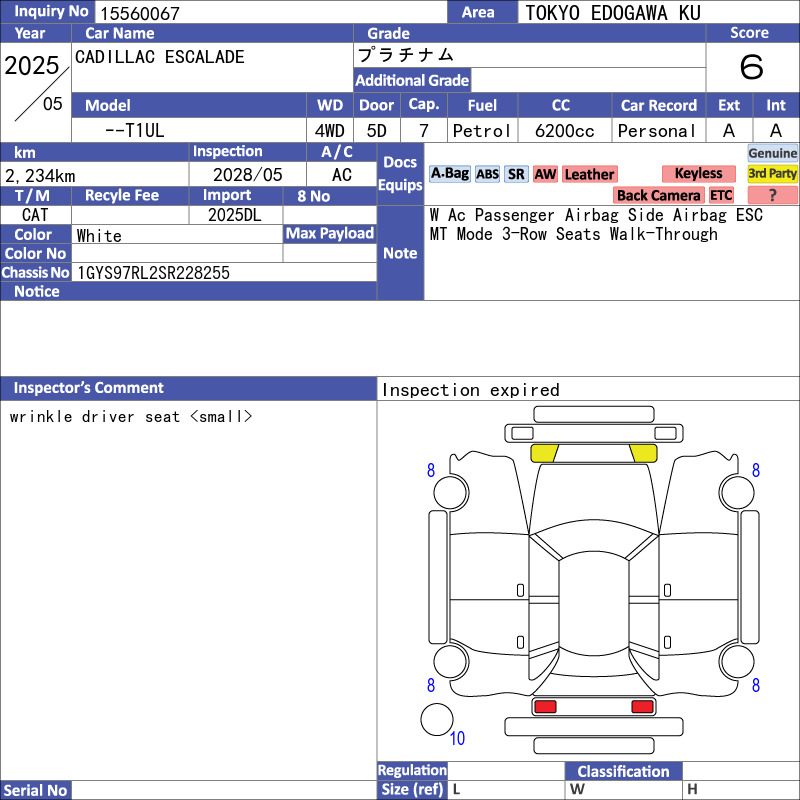This screenshot has width=800, height=800.
Task: Click the score value 6
Action: click(x=752, y=67)
